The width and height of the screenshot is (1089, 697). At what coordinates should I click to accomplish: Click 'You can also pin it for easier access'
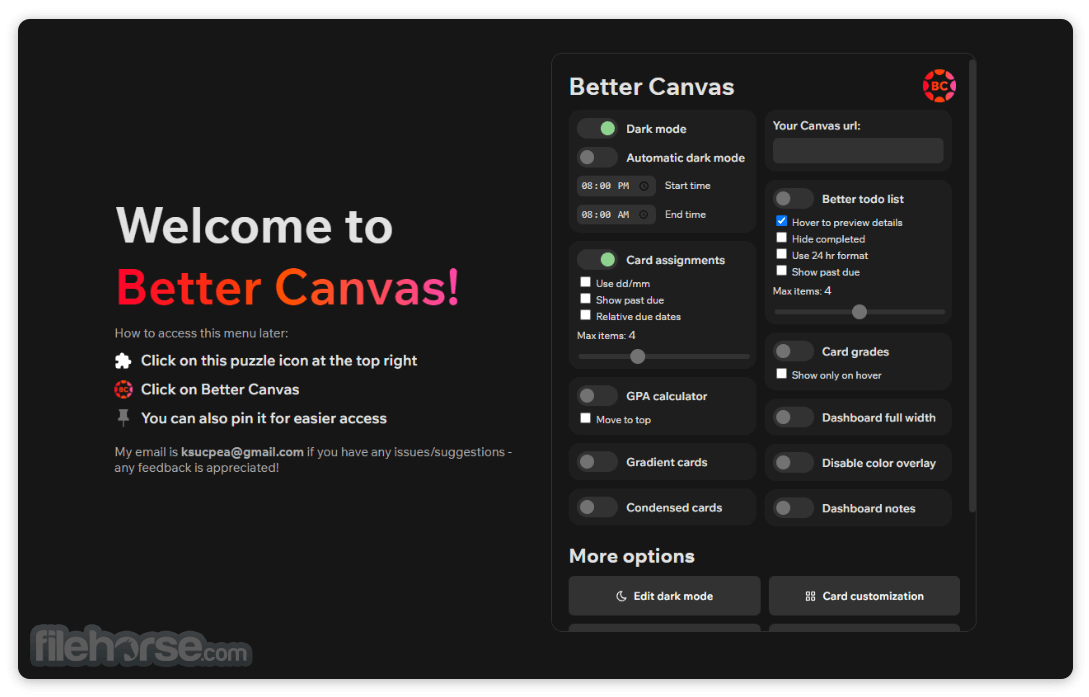tap(264, 419)
